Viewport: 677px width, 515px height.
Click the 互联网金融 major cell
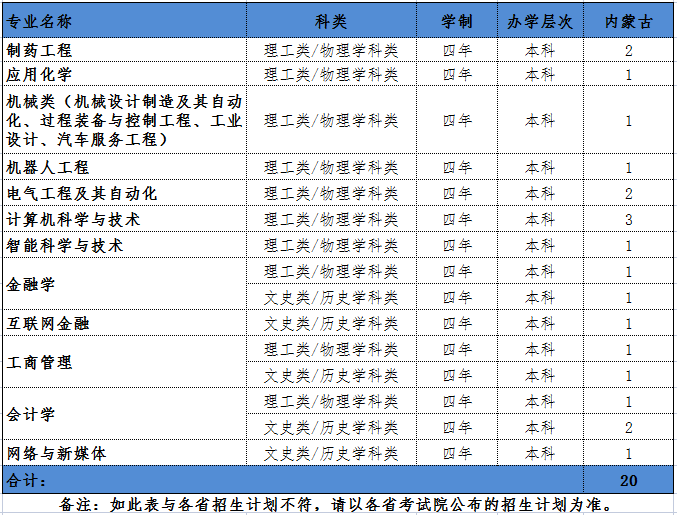pyautogui.click(x=125, y=323)
